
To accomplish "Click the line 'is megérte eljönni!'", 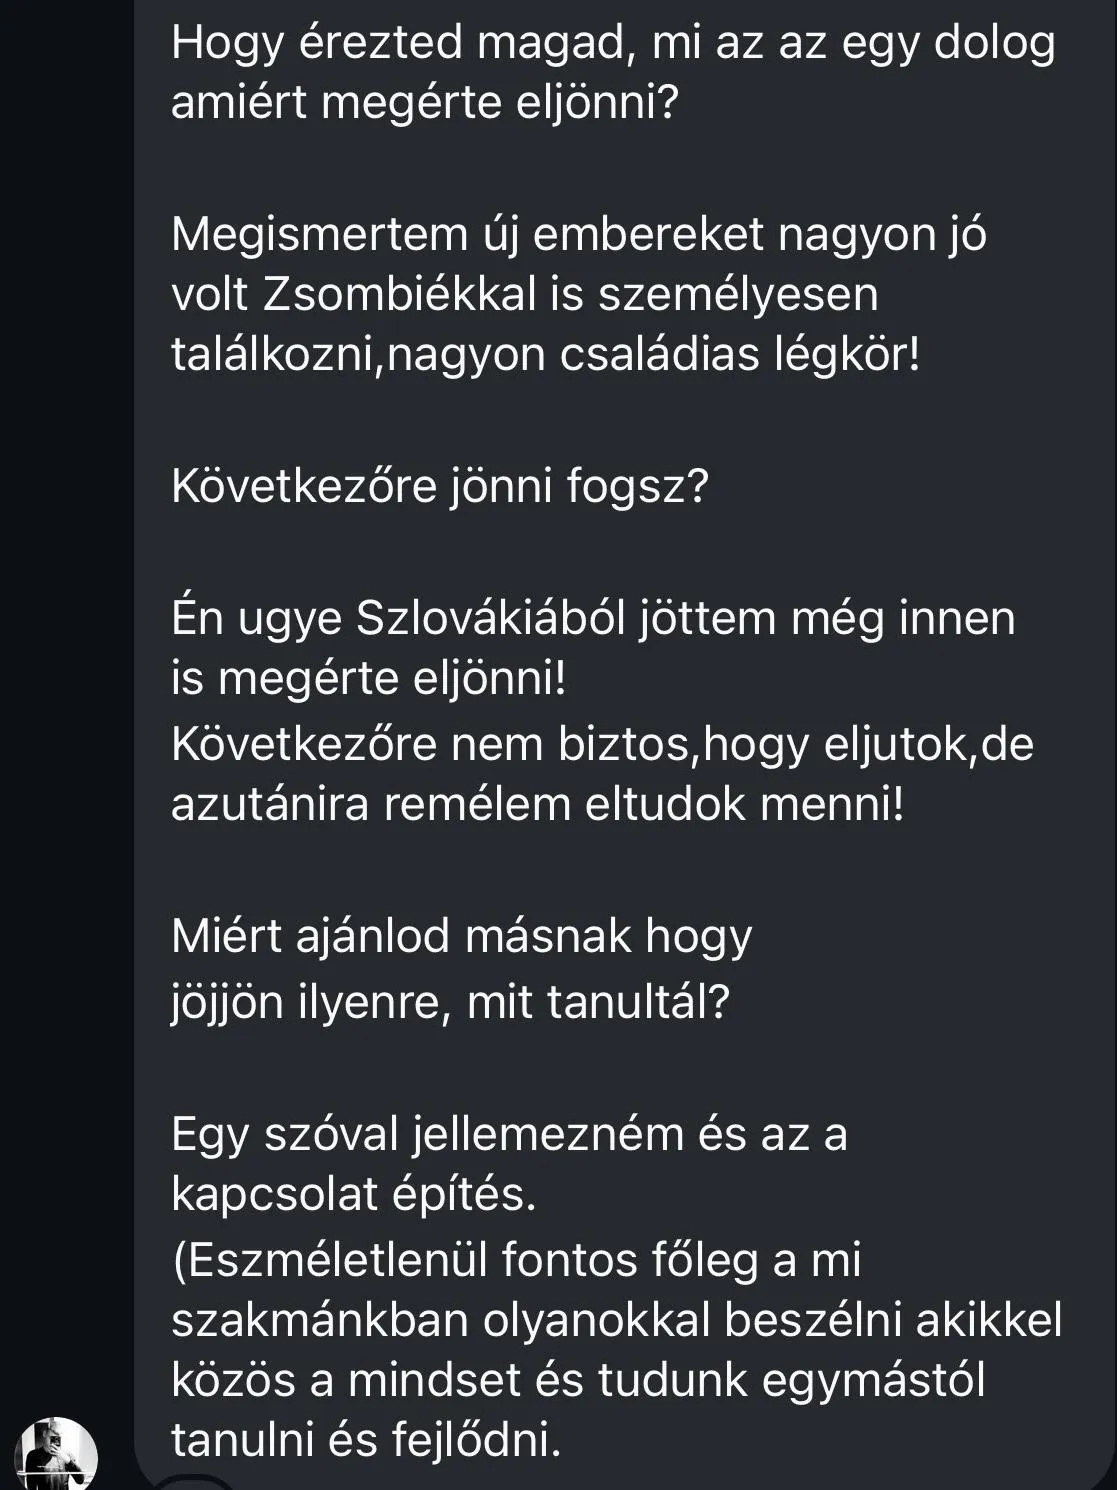I will point(368,679).
